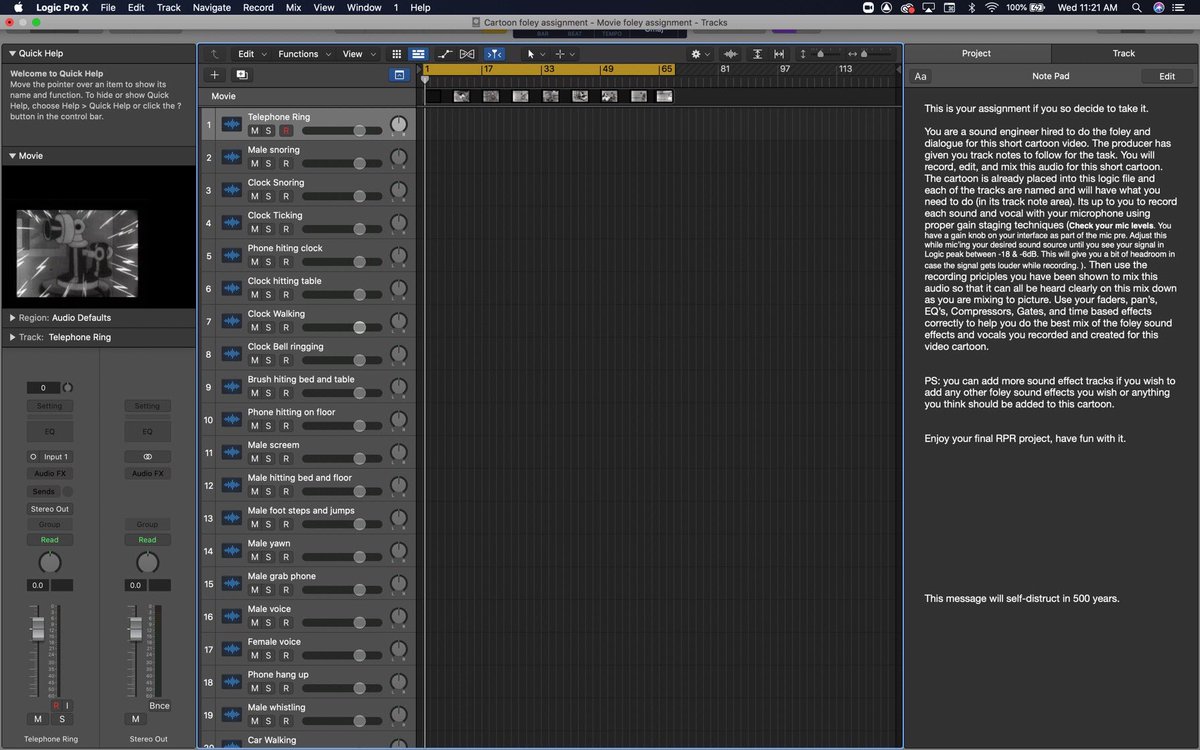Solo the Clock Bell ringging track
This screenshot has width=1200, height=750.
269,361
